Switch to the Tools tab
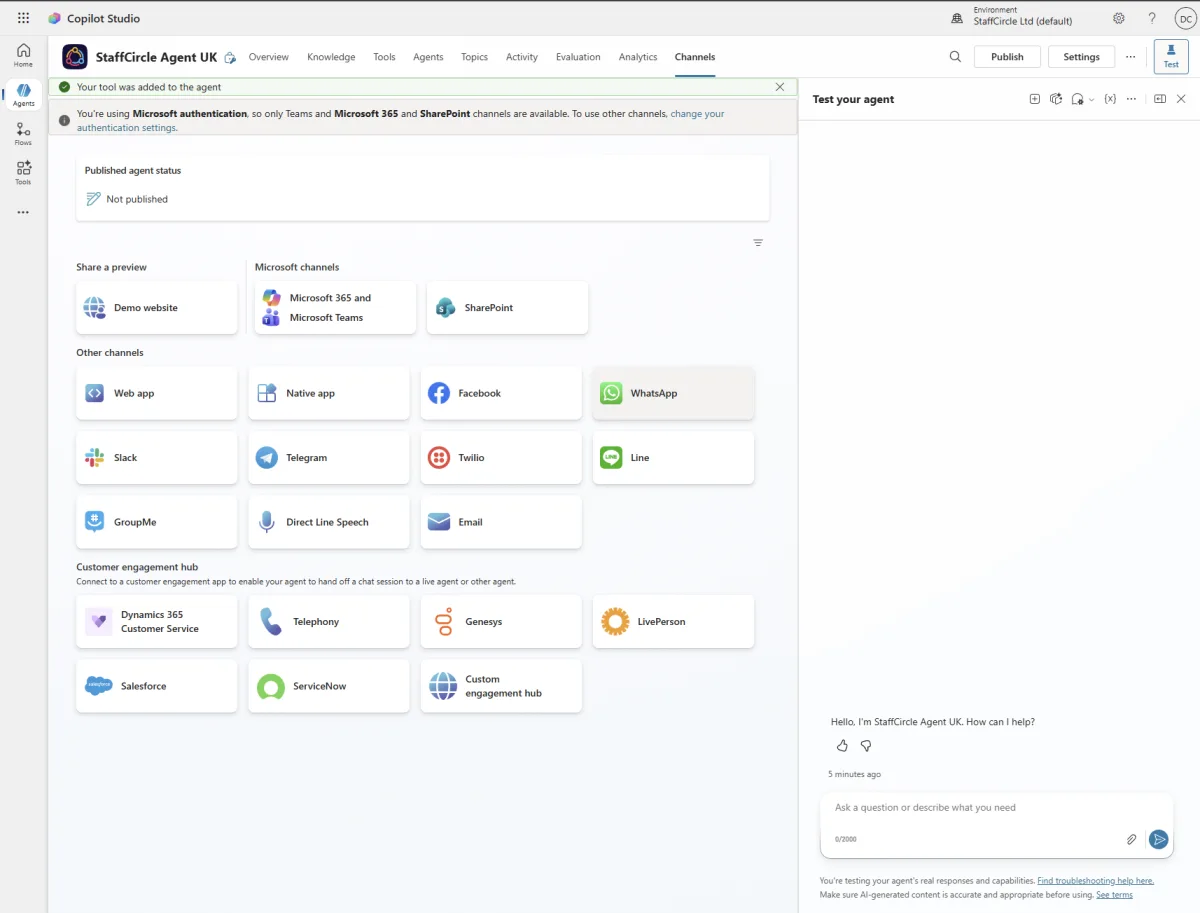Viewport: 1200px width, 913px height. tap(384, 57)
